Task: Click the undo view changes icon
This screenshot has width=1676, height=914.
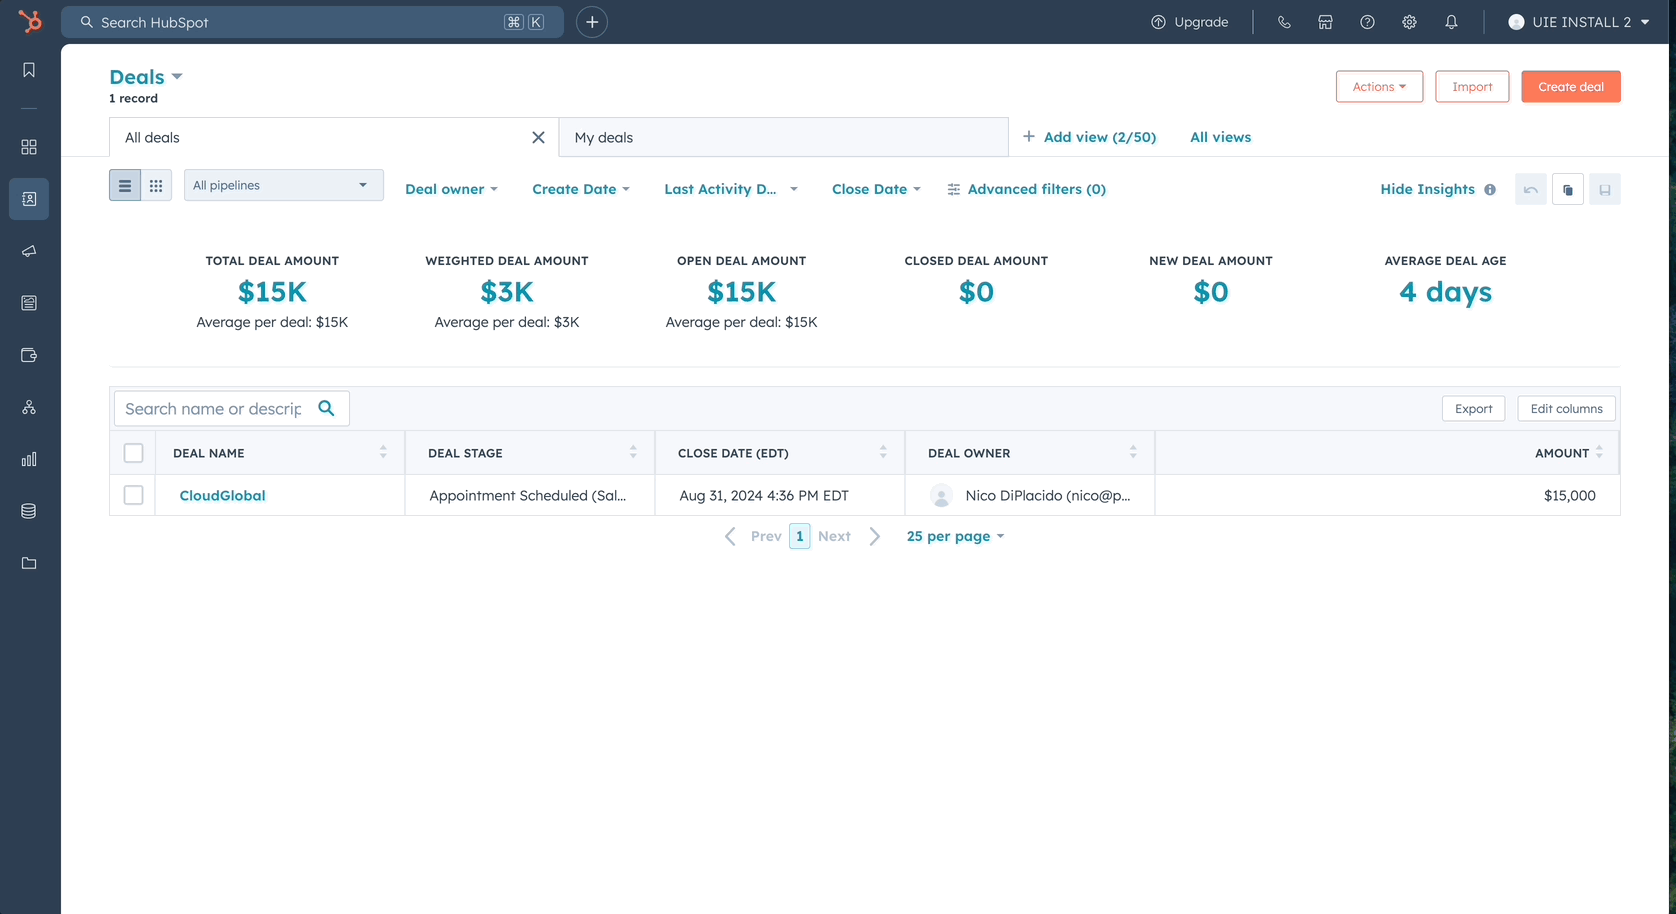Action: [1531, 189]
